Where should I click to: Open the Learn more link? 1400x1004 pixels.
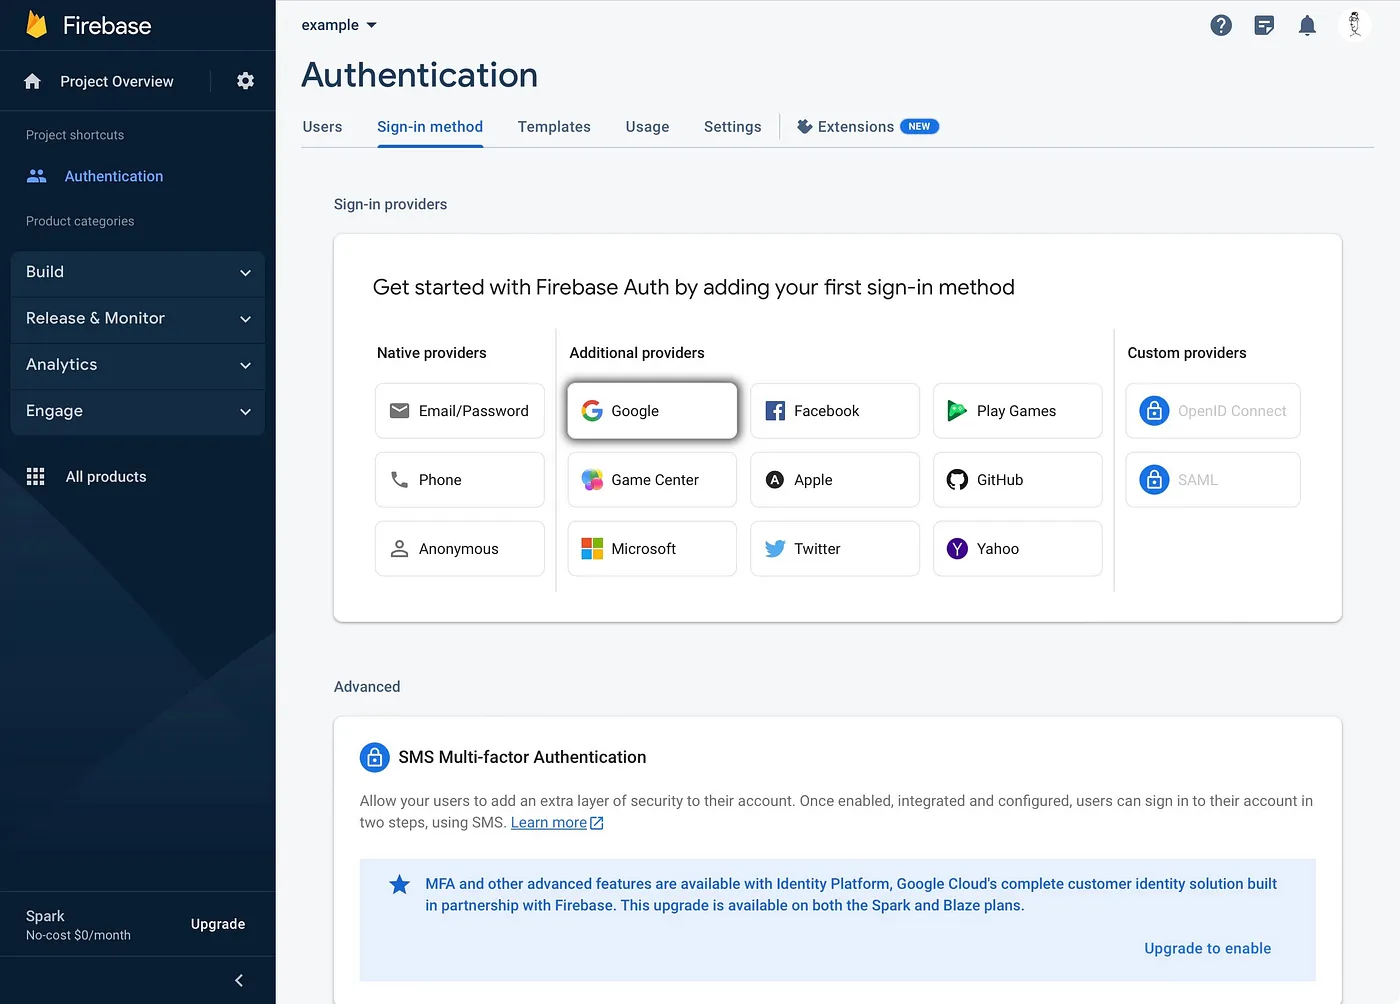click(549, 823)
